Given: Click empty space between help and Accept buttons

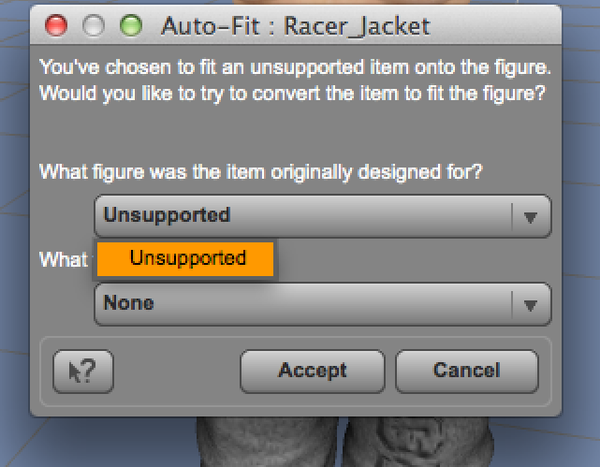Looking at the screenshot, I should (x=177, y=371).
